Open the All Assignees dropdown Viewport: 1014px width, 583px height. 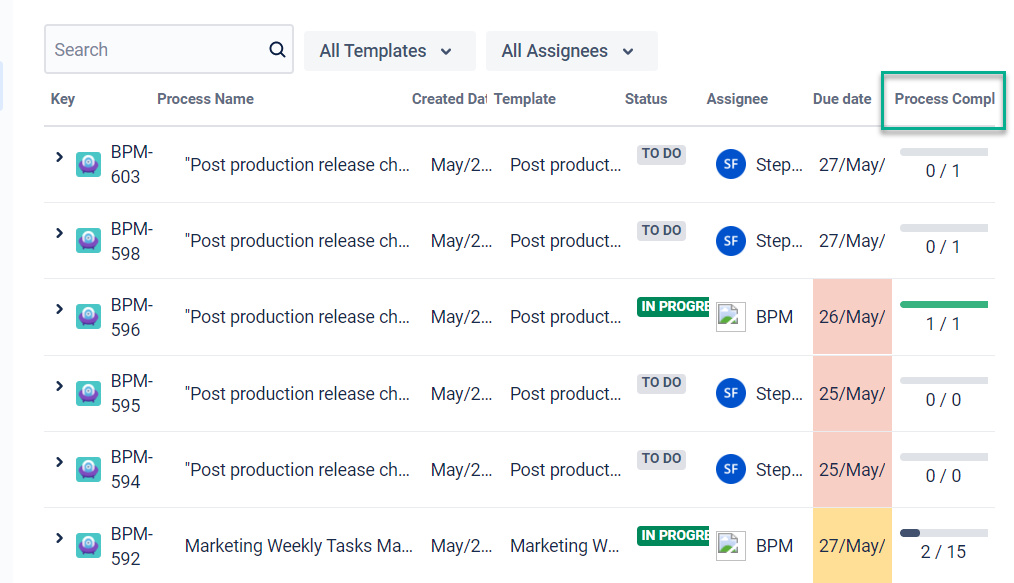point(572,51)
